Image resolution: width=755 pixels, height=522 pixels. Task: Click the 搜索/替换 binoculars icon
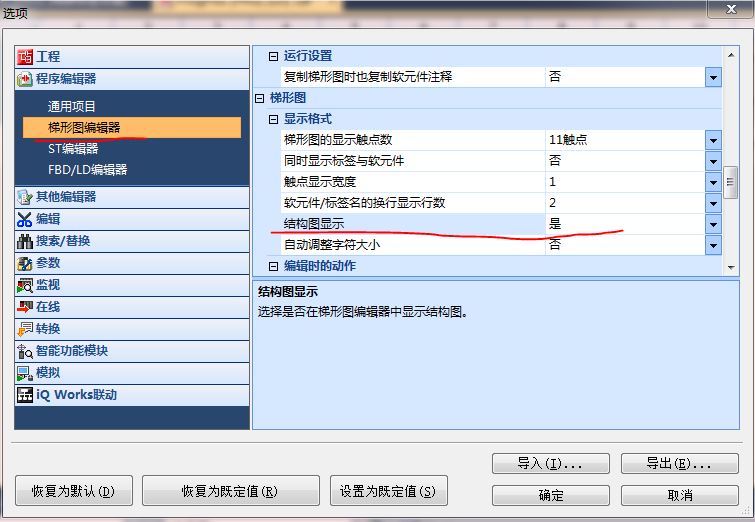tap(26, 241)
